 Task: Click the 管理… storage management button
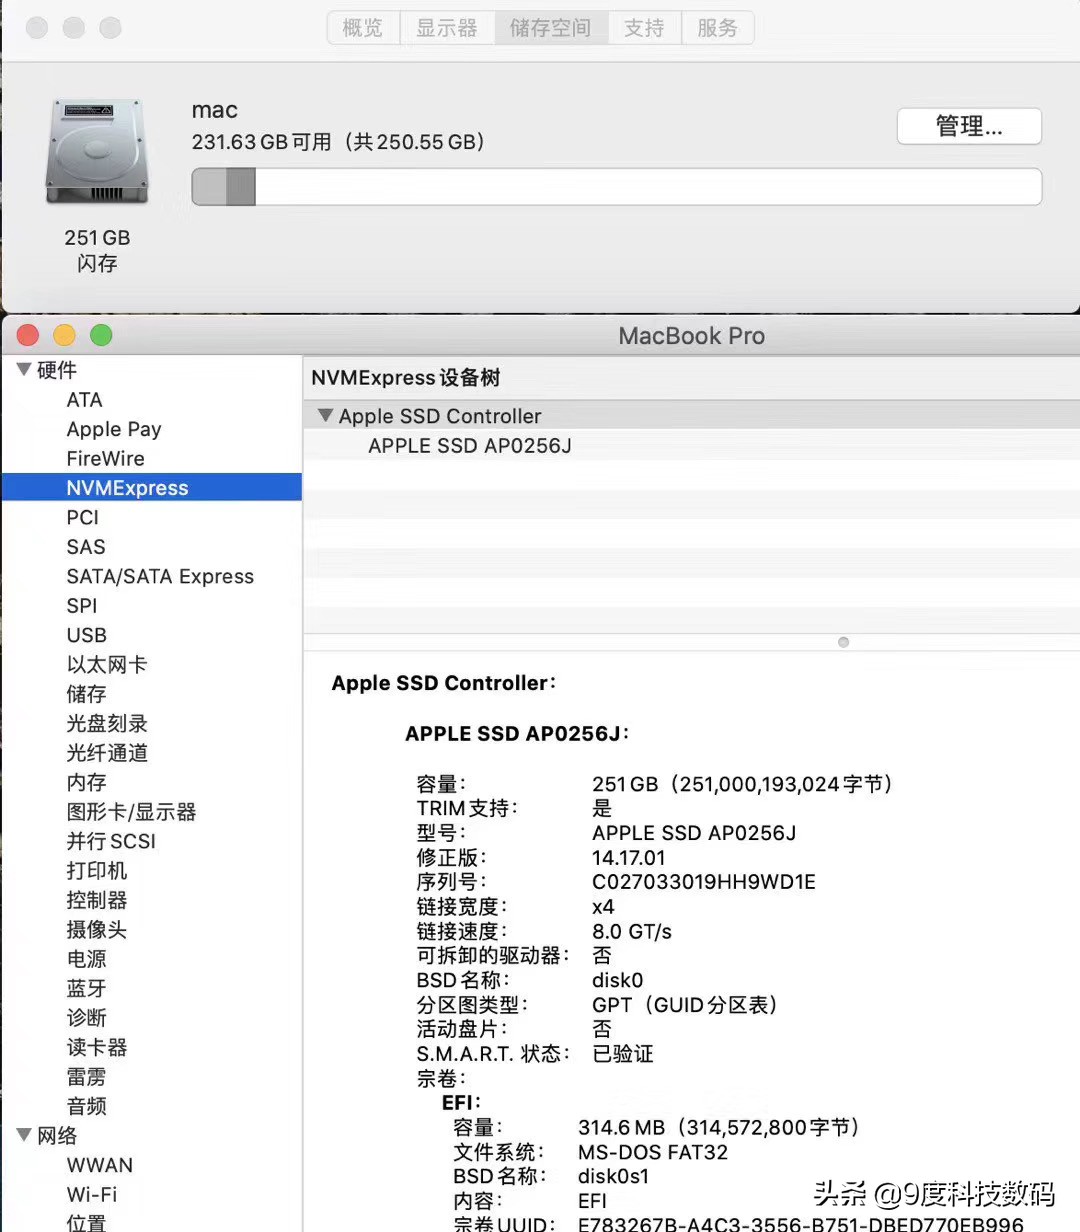click(x=968, y=126)
